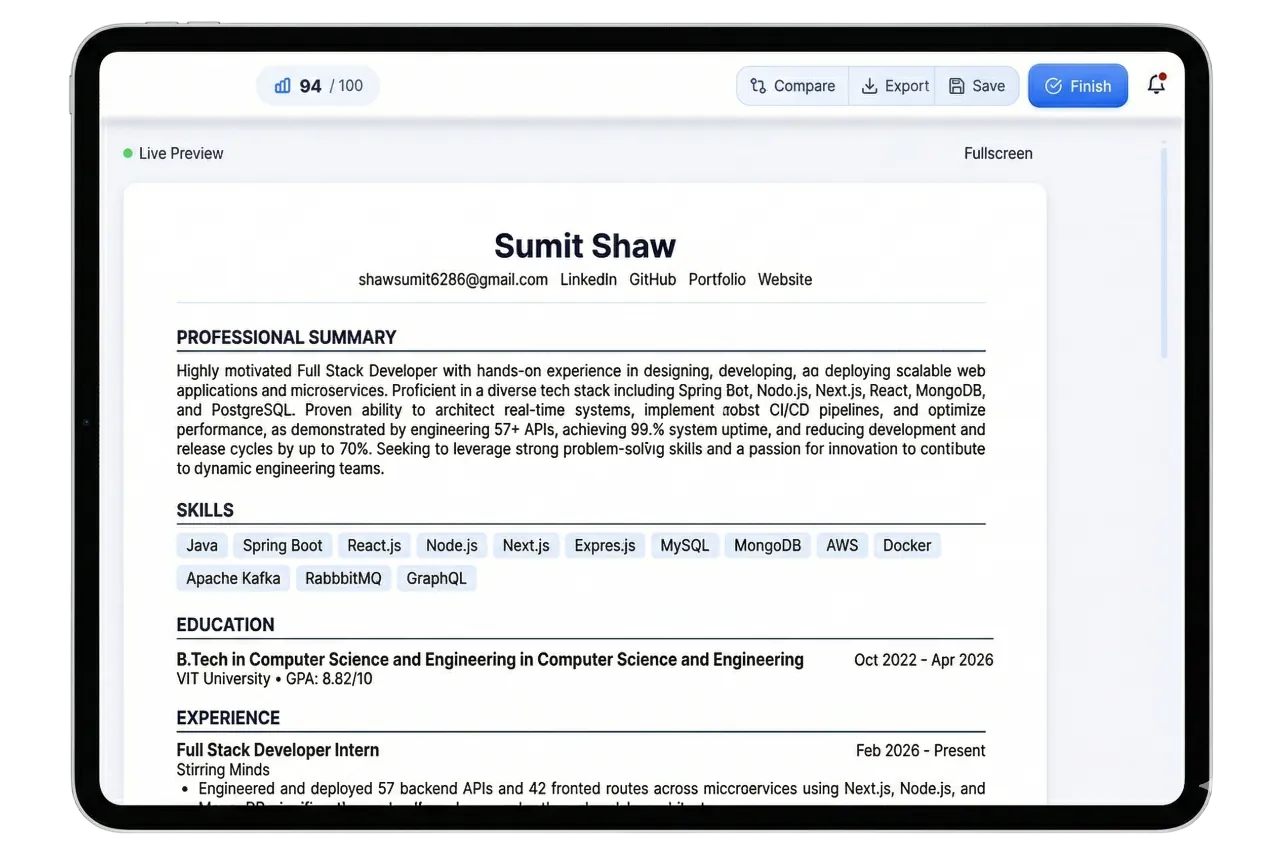Select the Node.js skill tag

tap(452, 546)
